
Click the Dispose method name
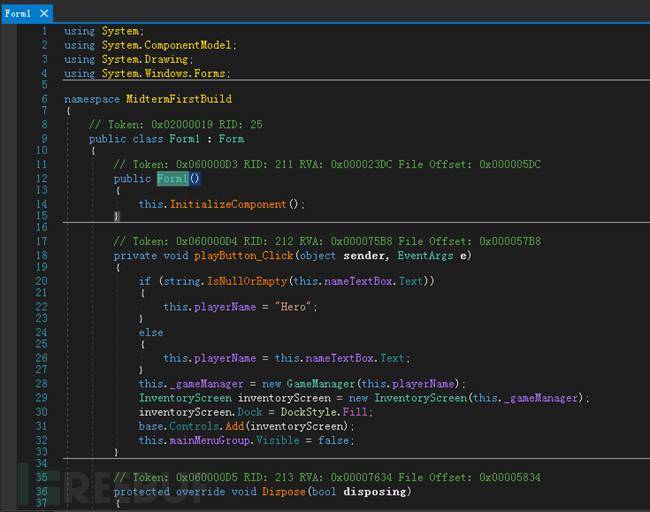coord(284,492)
